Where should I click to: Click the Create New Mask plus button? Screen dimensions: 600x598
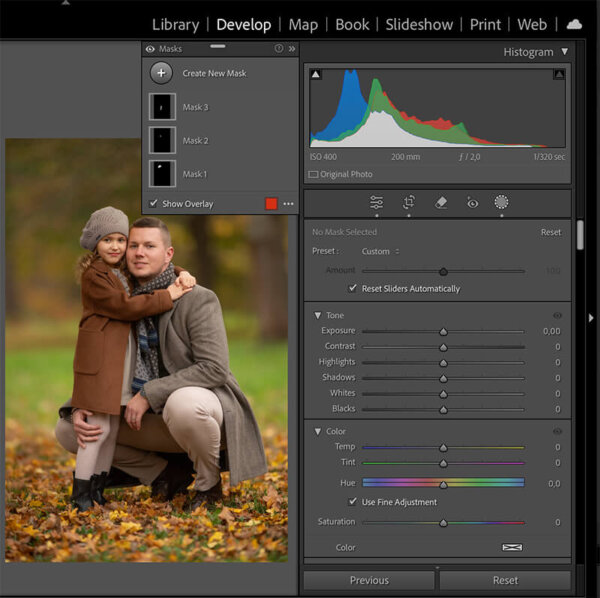click(161, 73)
